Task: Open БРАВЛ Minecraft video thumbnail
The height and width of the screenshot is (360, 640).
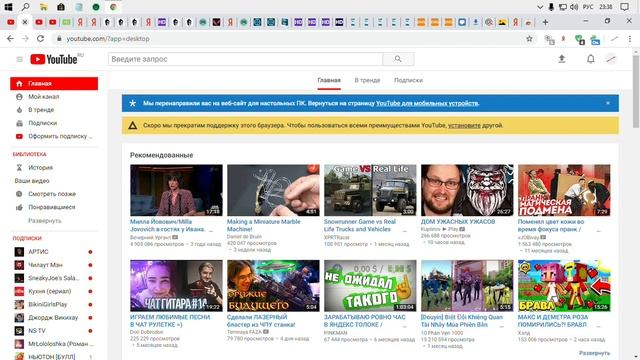Action: pos(564,286)
